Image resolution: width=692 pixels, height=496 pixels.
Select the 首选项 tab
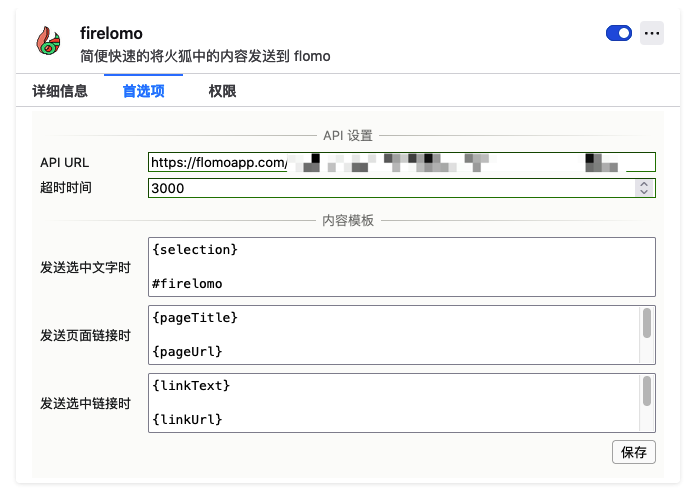point(143,91)
